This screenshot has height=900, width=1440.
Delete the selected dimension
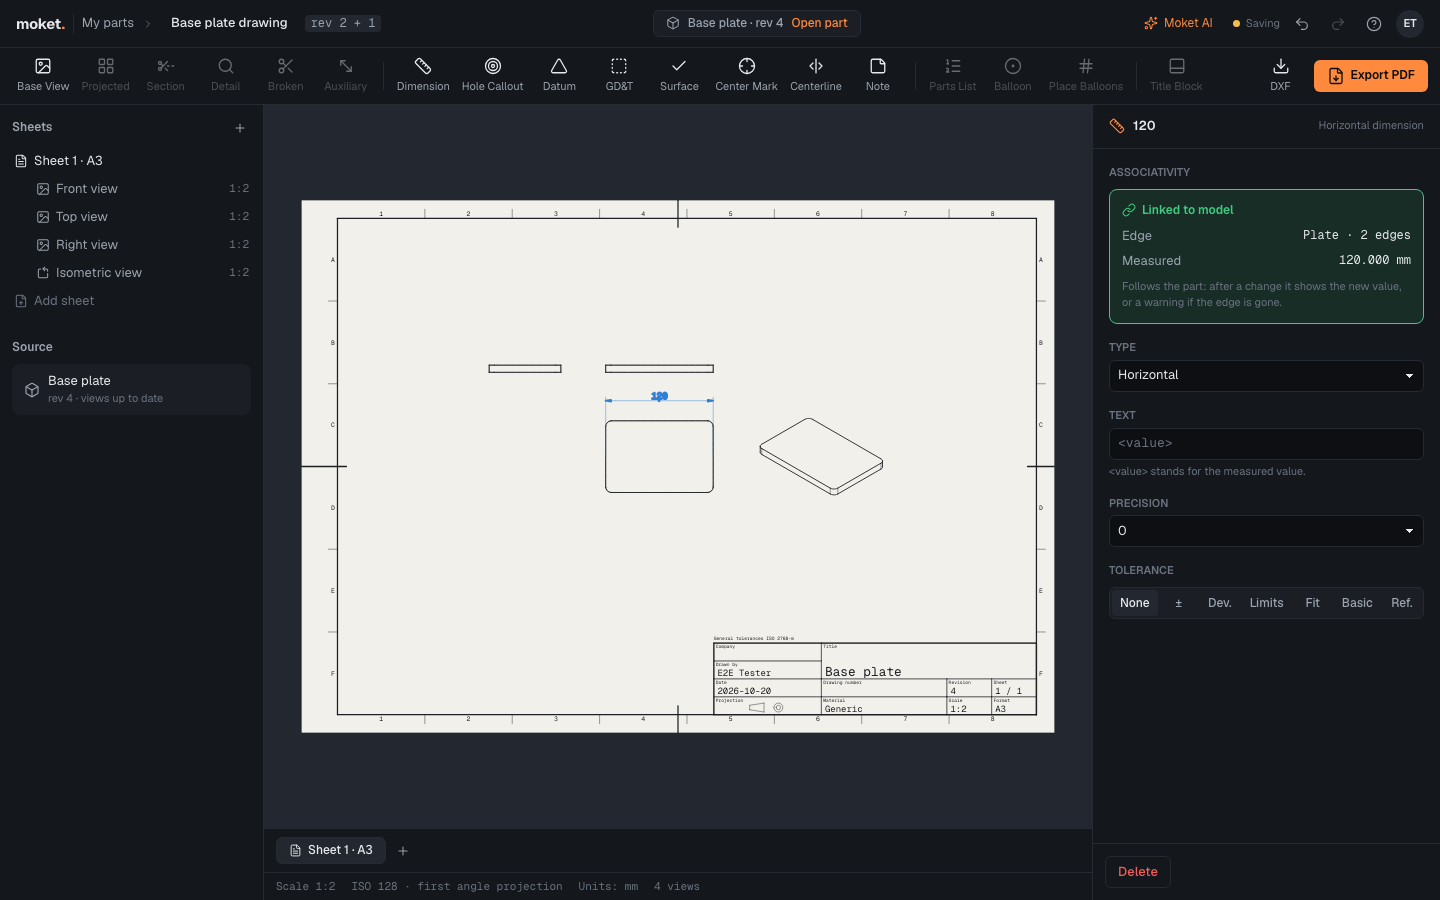tap(1138, 872)
